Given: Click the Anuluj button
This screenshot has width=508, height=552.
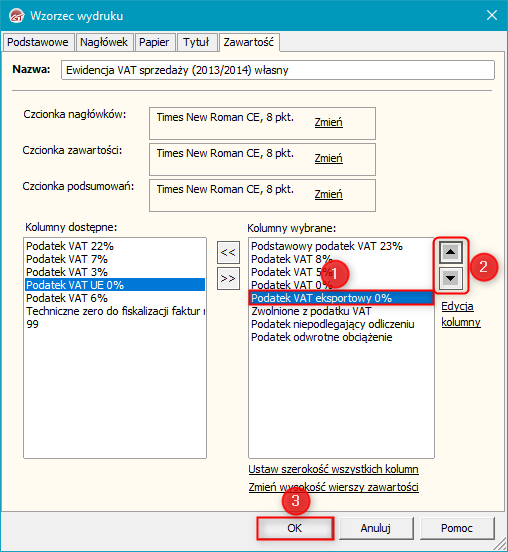Looking at the screenshot, I should 376,528.
